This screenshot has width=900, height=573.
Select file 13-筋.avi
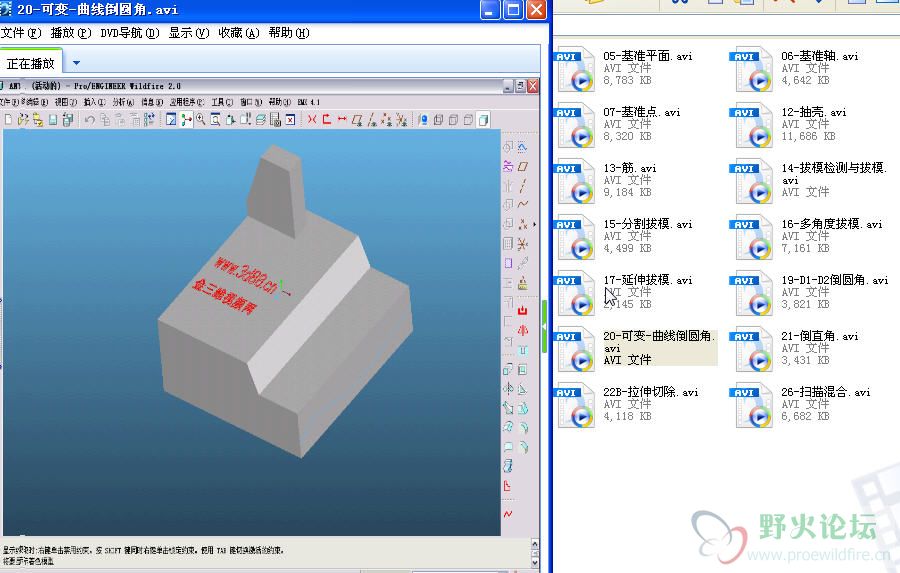click(630, 168)
